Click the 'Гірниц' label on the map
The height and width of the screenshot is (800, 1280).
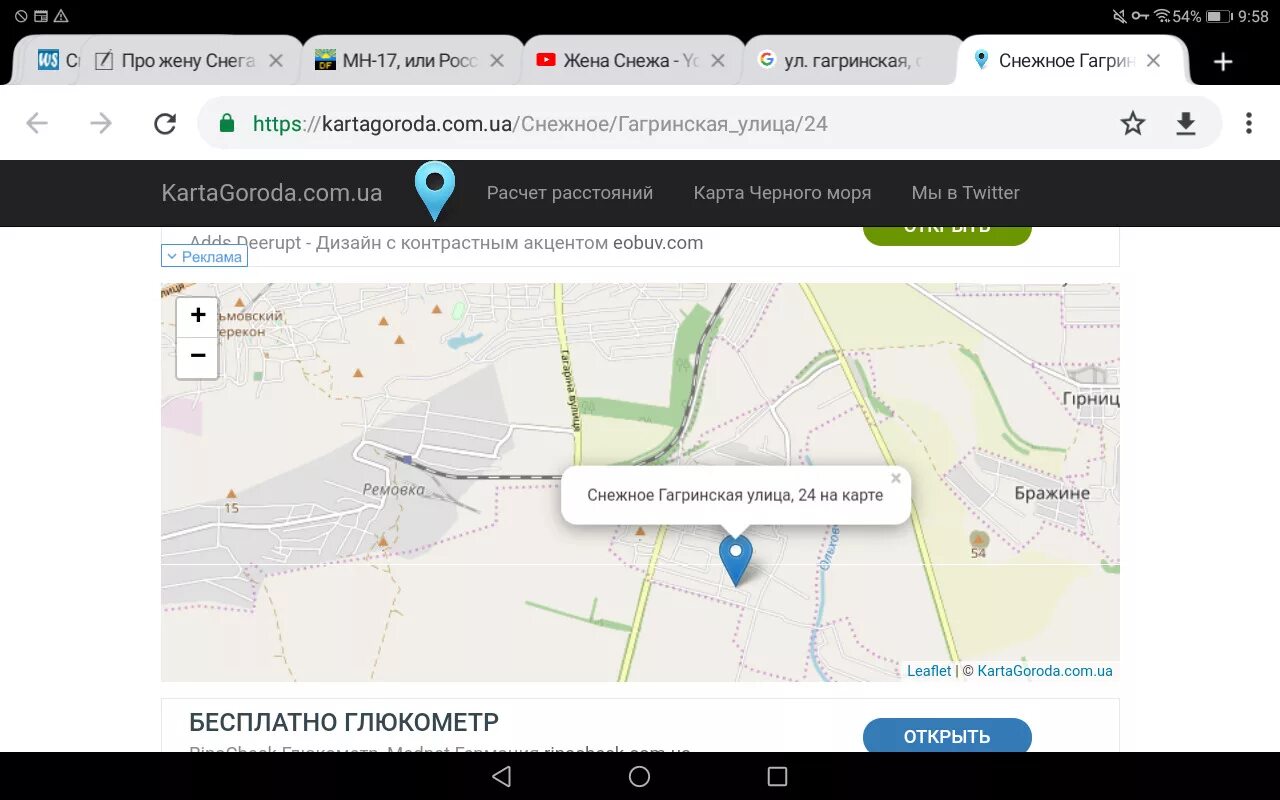click(1093, 399)
